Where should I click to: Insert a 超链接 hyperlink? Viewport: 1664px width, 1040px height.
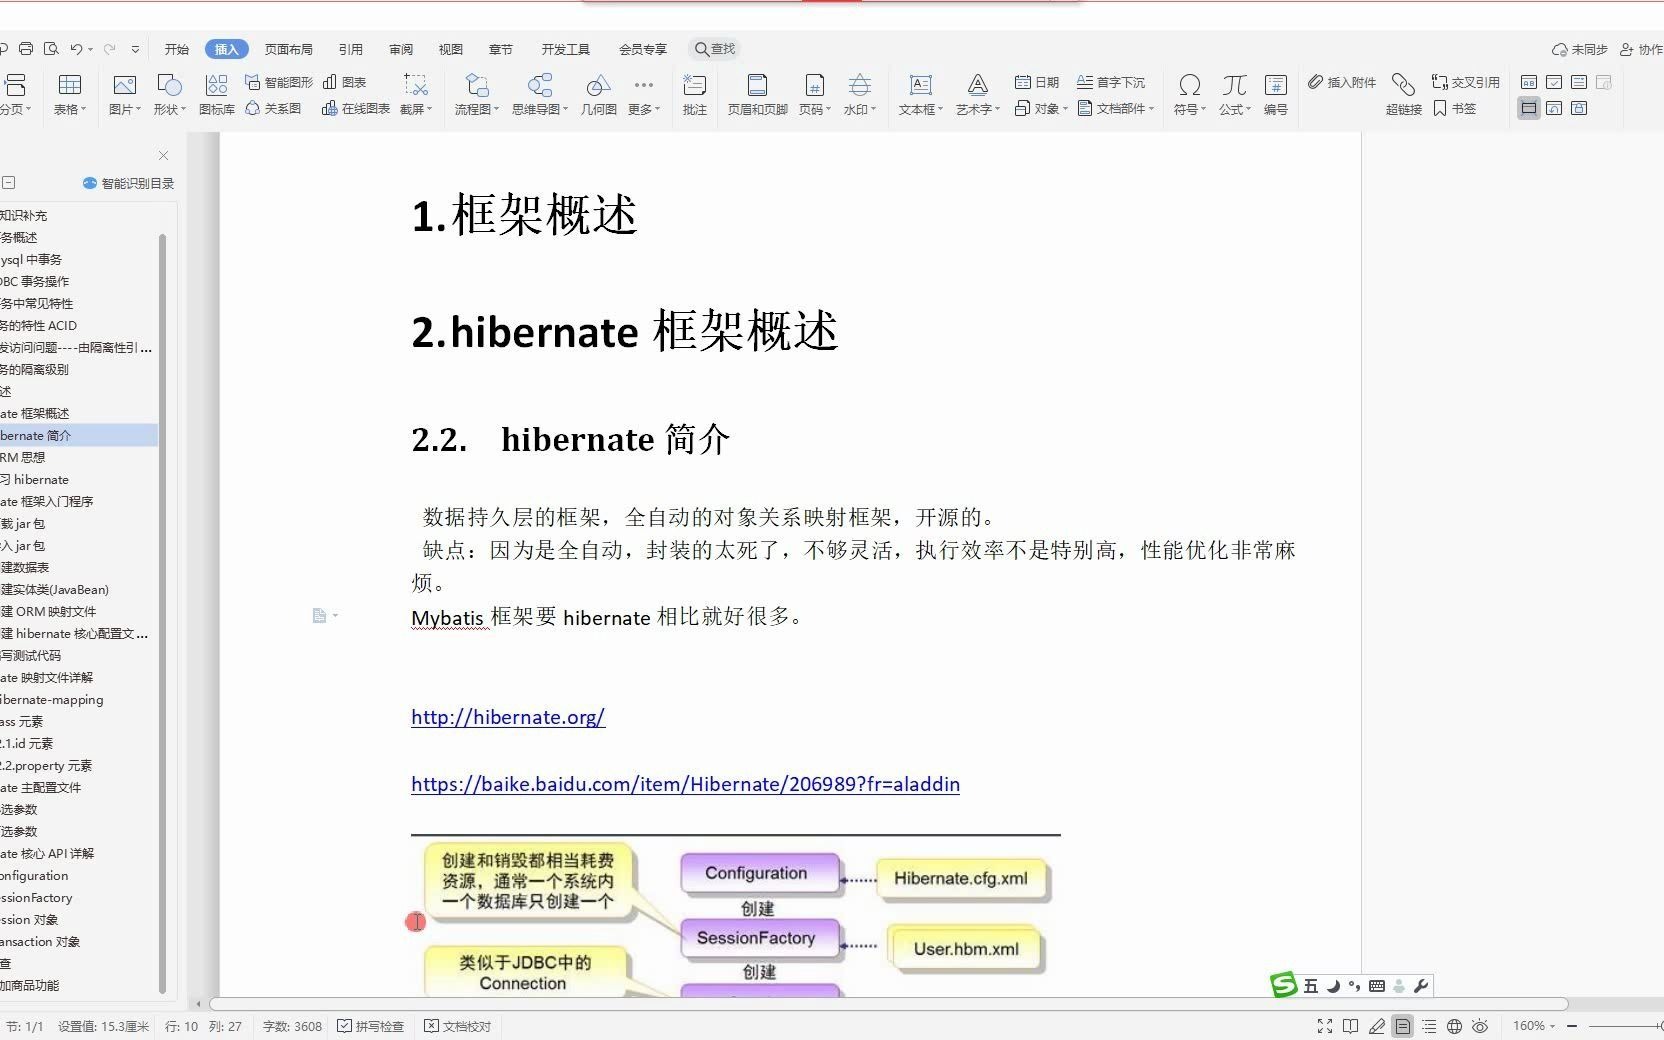click(1404, 95)
